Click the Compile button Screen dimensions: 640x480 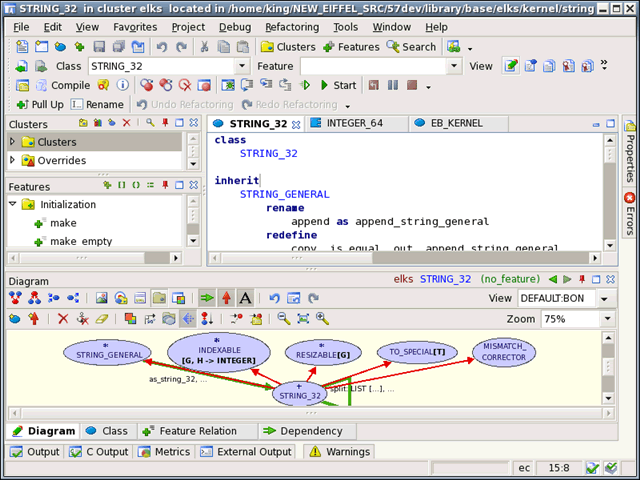point(63,85)
